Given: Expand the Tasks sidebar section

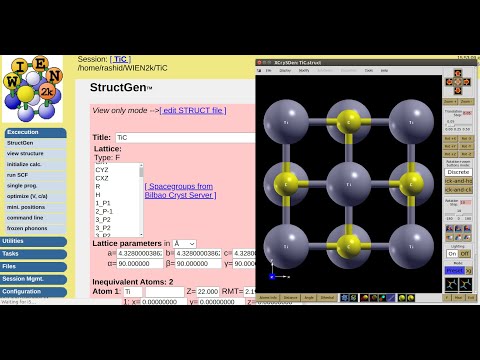Looking at the screenshot, I should tap(33, 254).
